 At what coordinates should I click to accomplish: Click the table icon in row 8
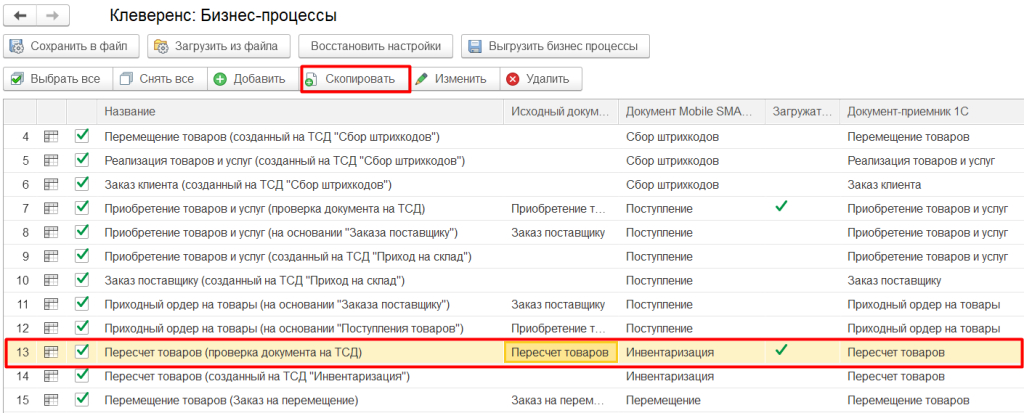(51, 233)
